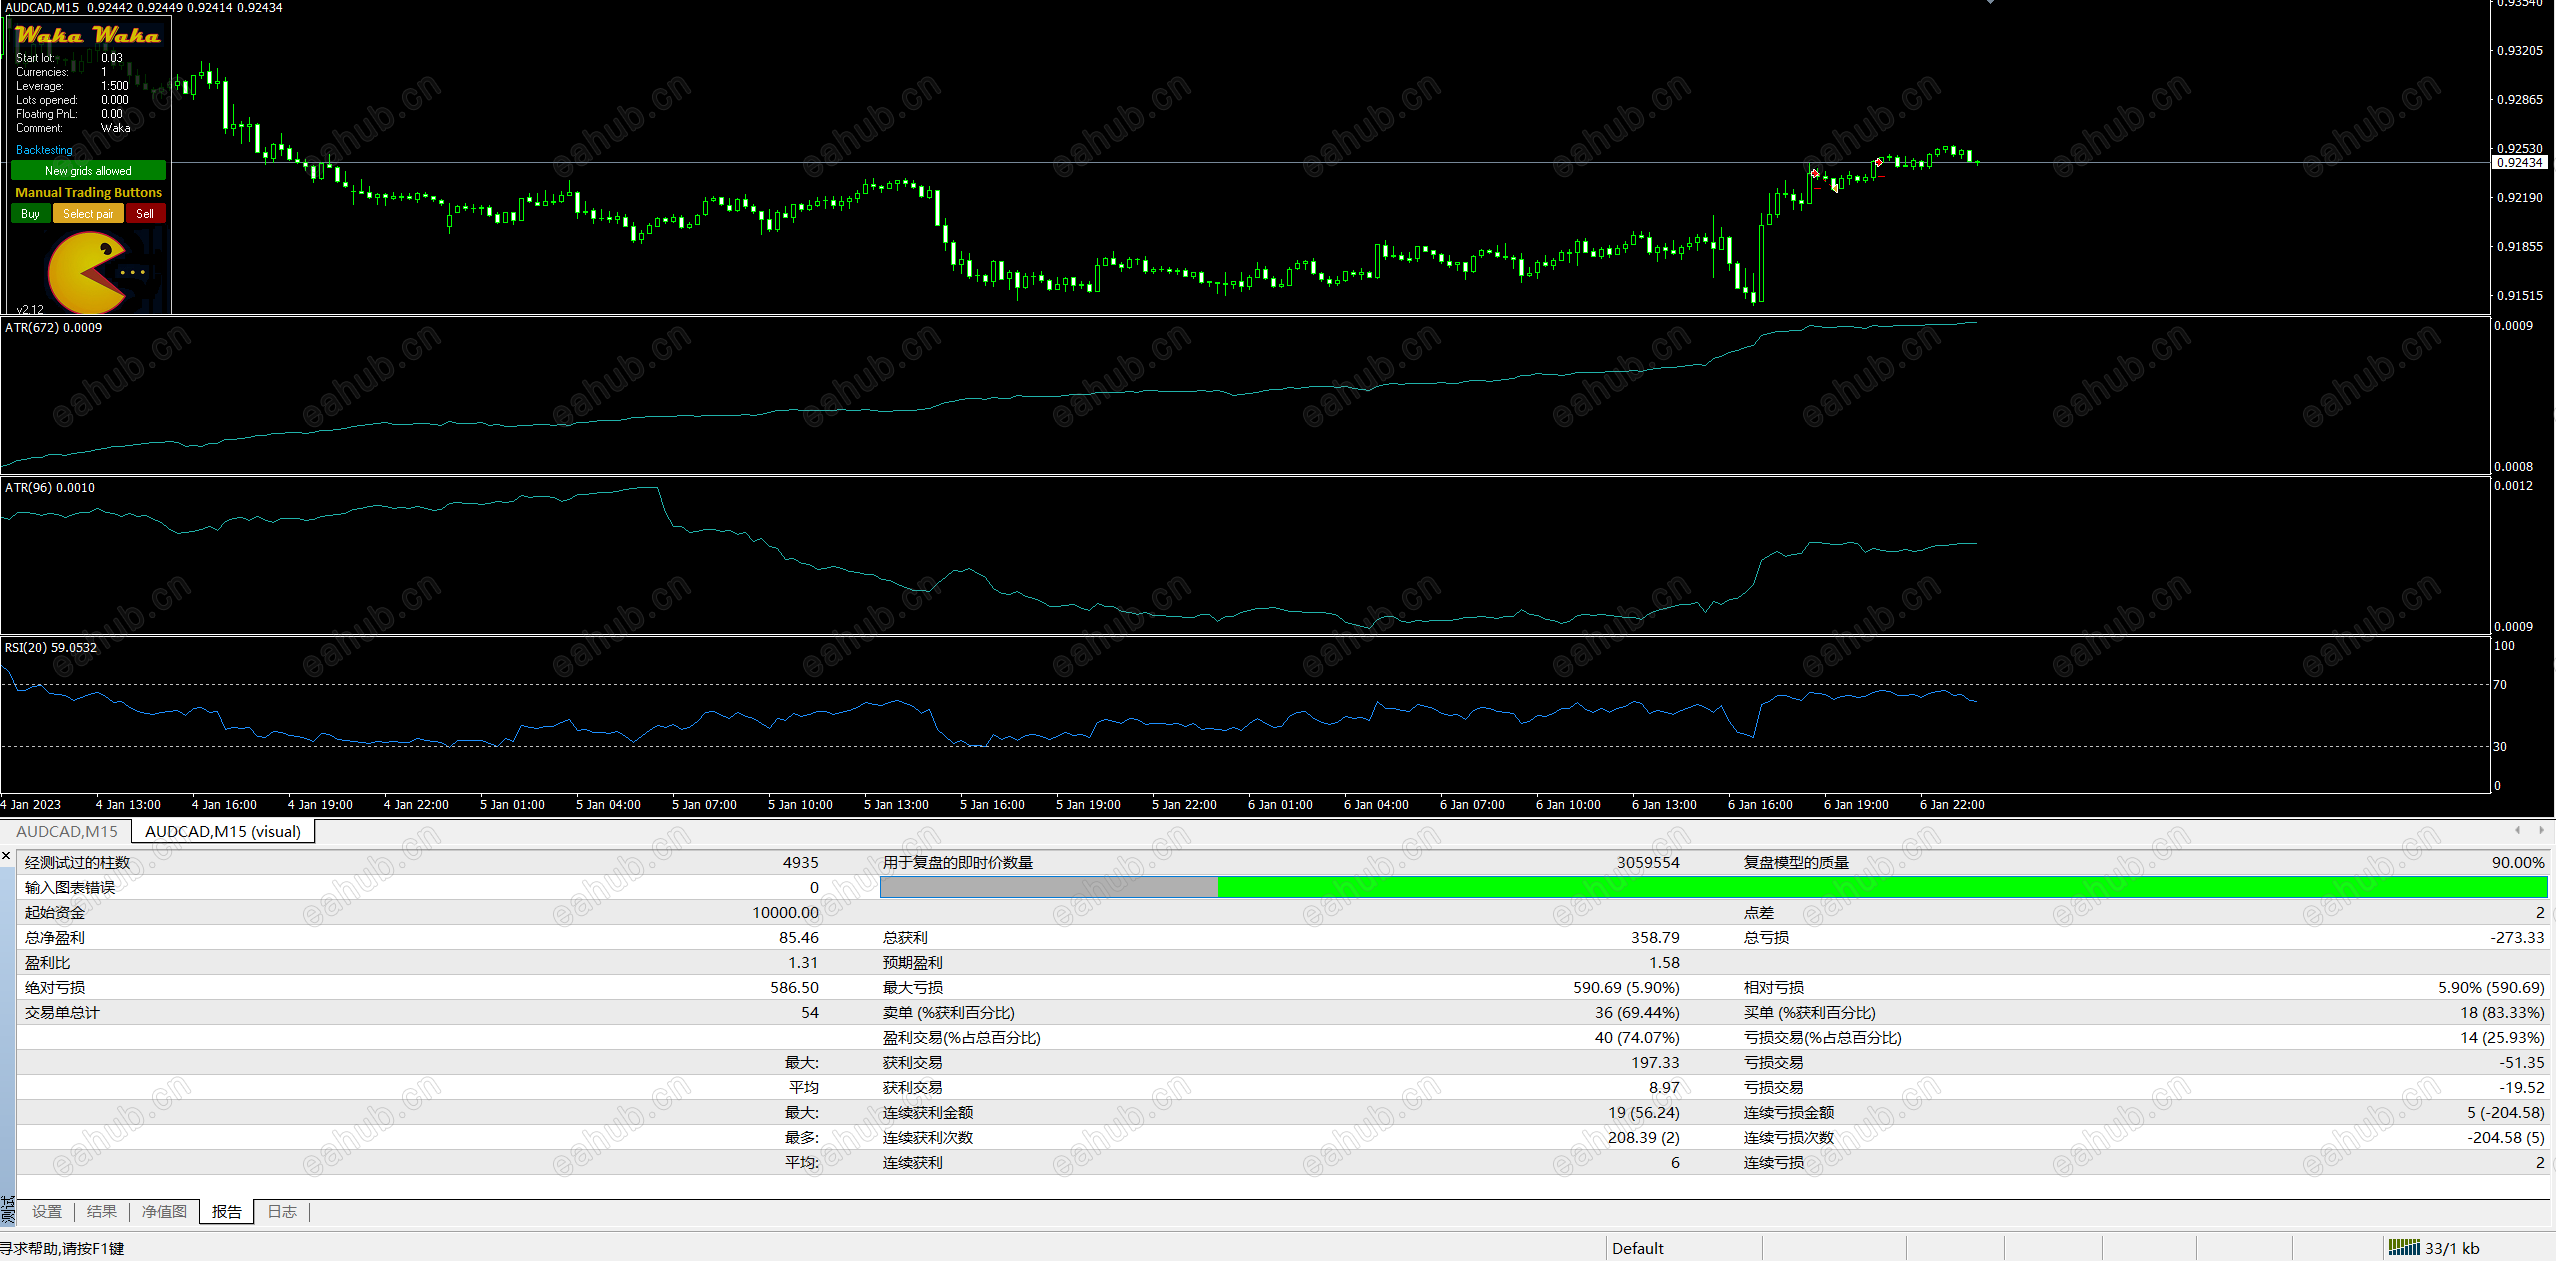Toggle the New grids allowed button

coord(88,171)
